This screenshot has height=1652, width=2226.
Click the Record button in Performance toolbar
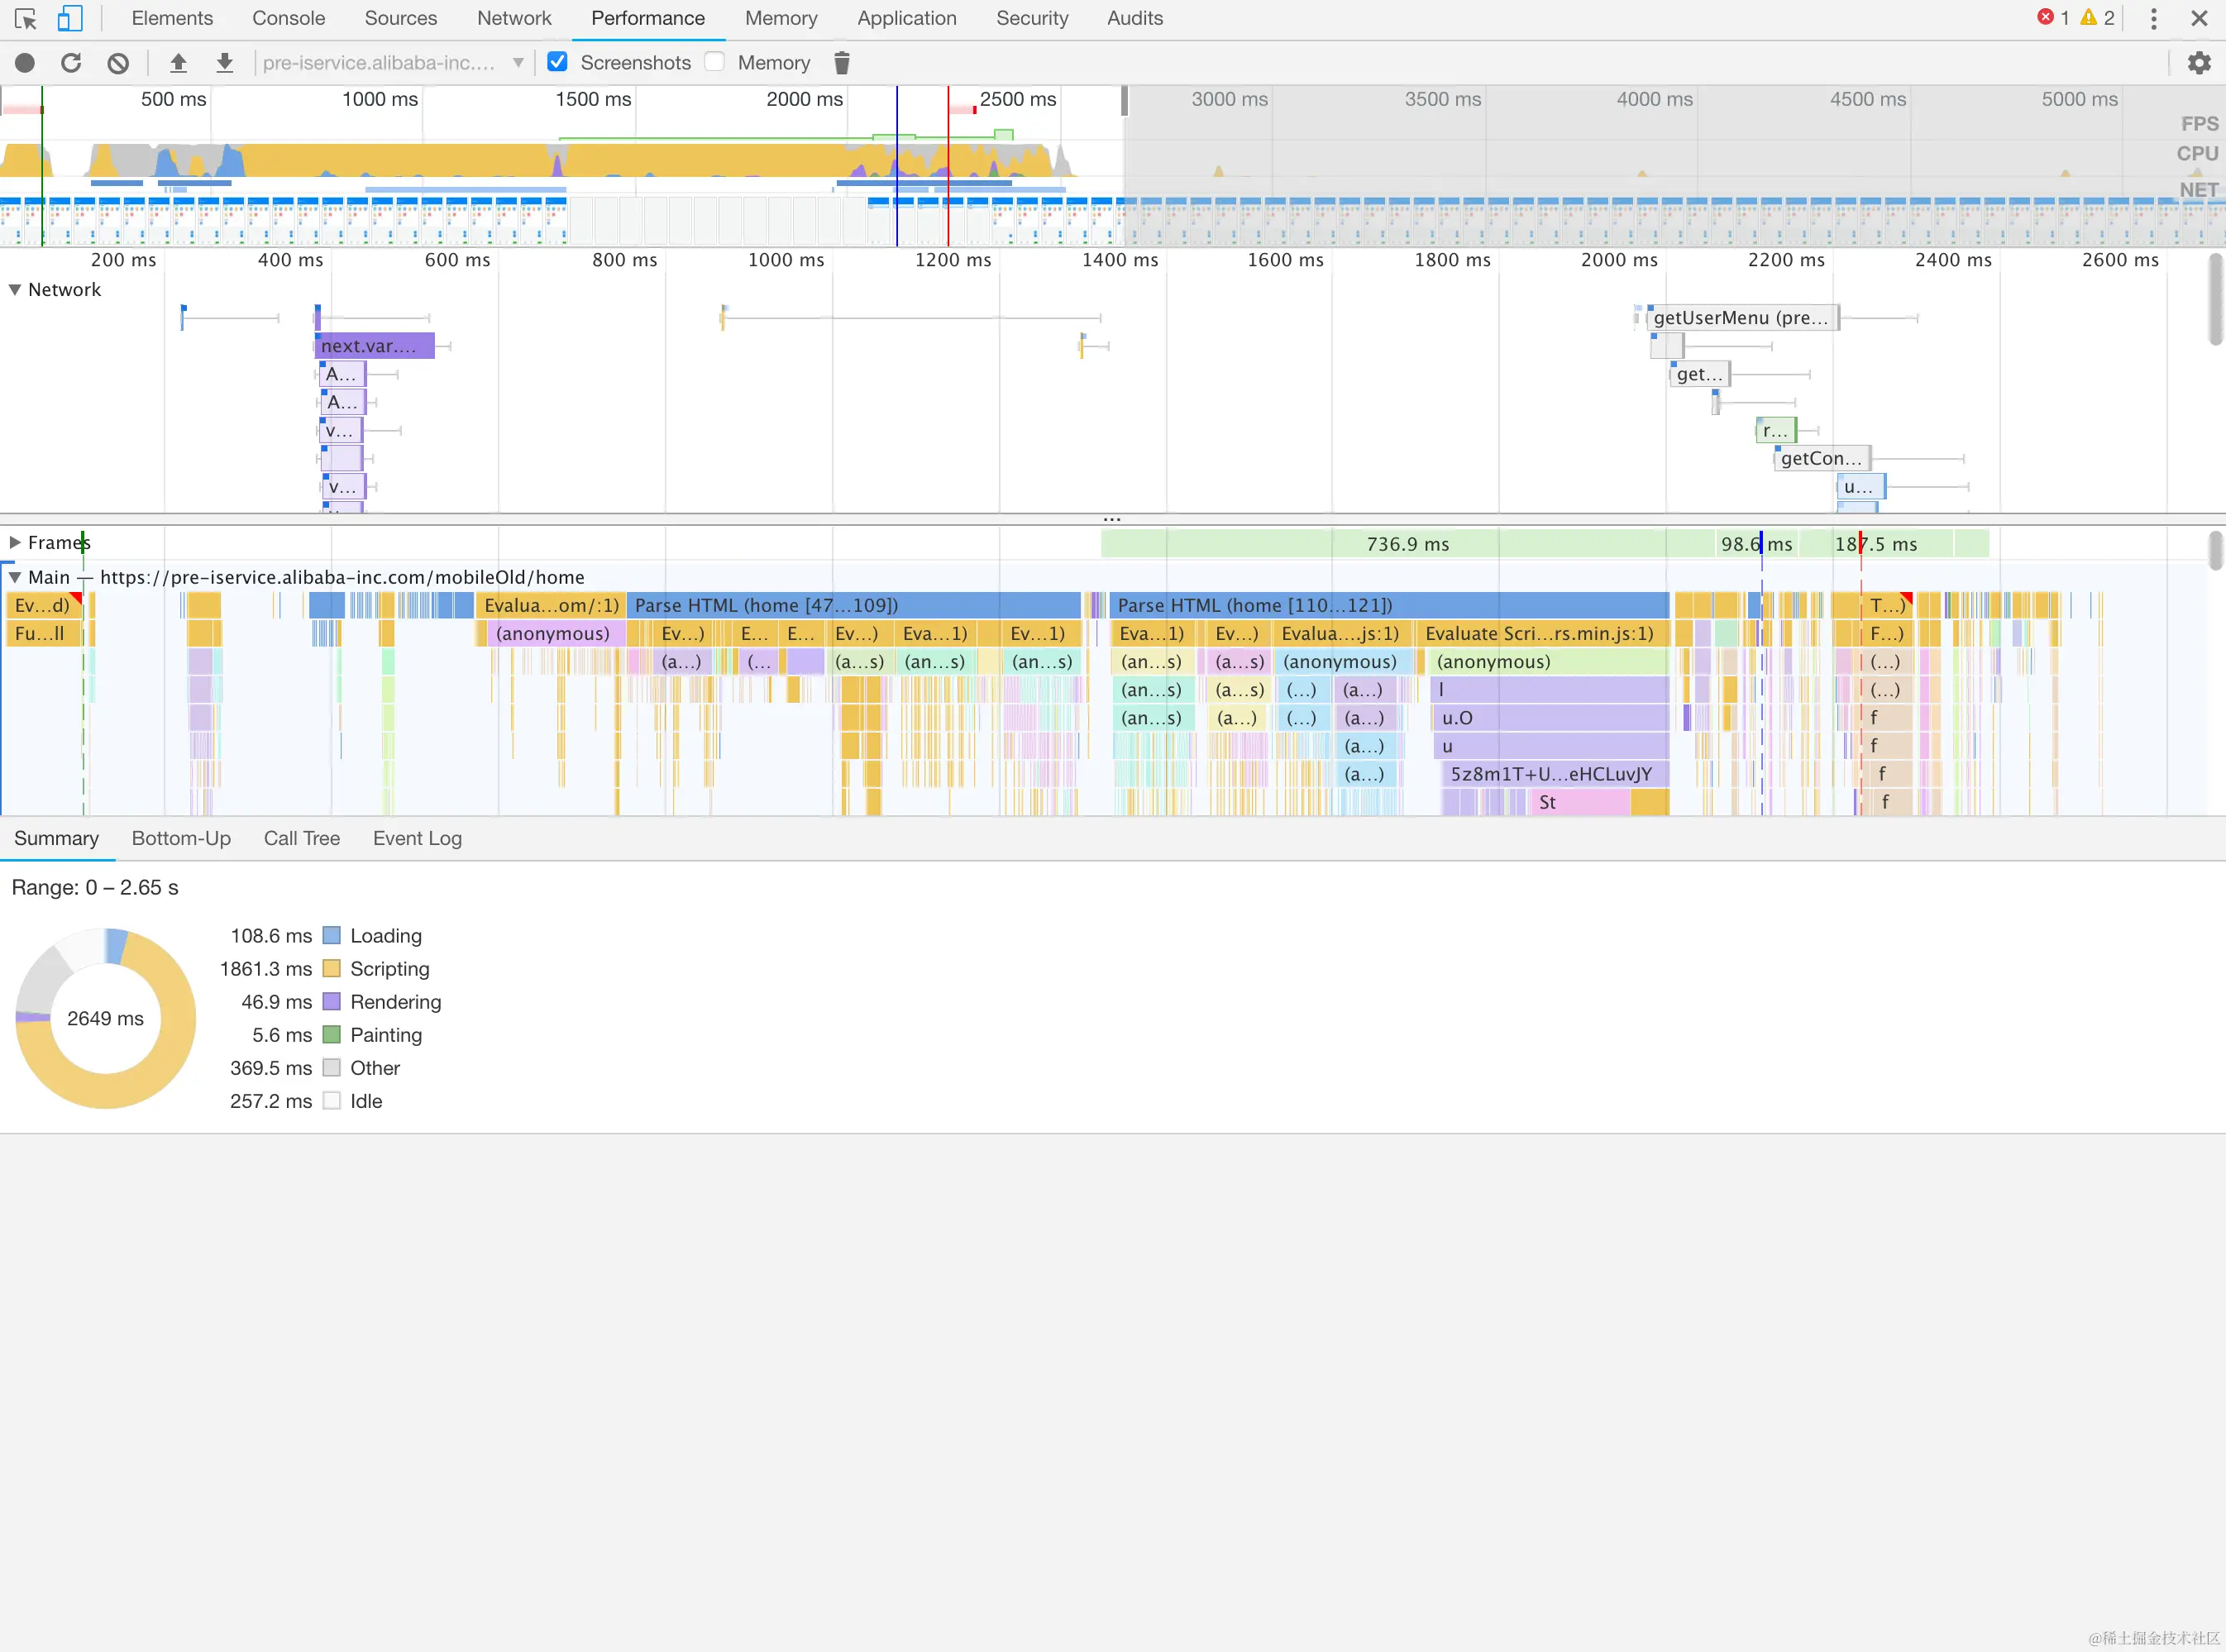click(x=25, y=63)
